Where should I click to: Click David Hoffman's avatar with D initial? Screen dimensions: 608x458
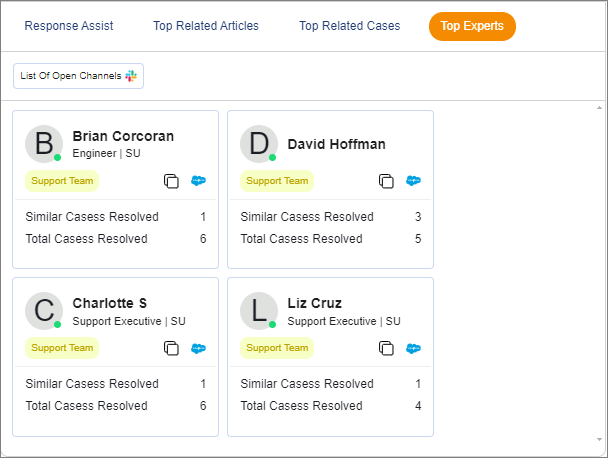pos(258,143)
